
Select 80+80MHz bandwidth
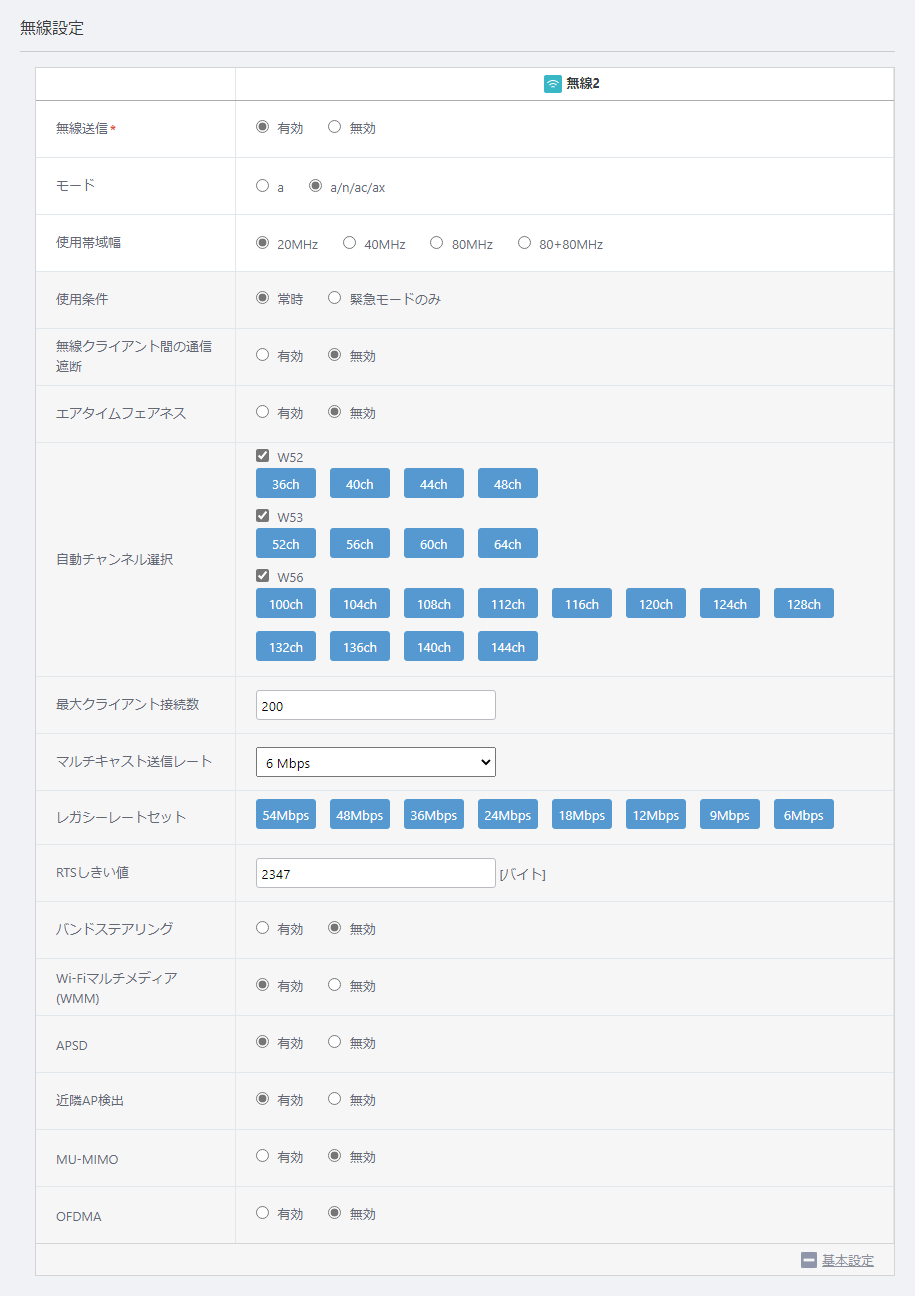[x=525, y=242]
